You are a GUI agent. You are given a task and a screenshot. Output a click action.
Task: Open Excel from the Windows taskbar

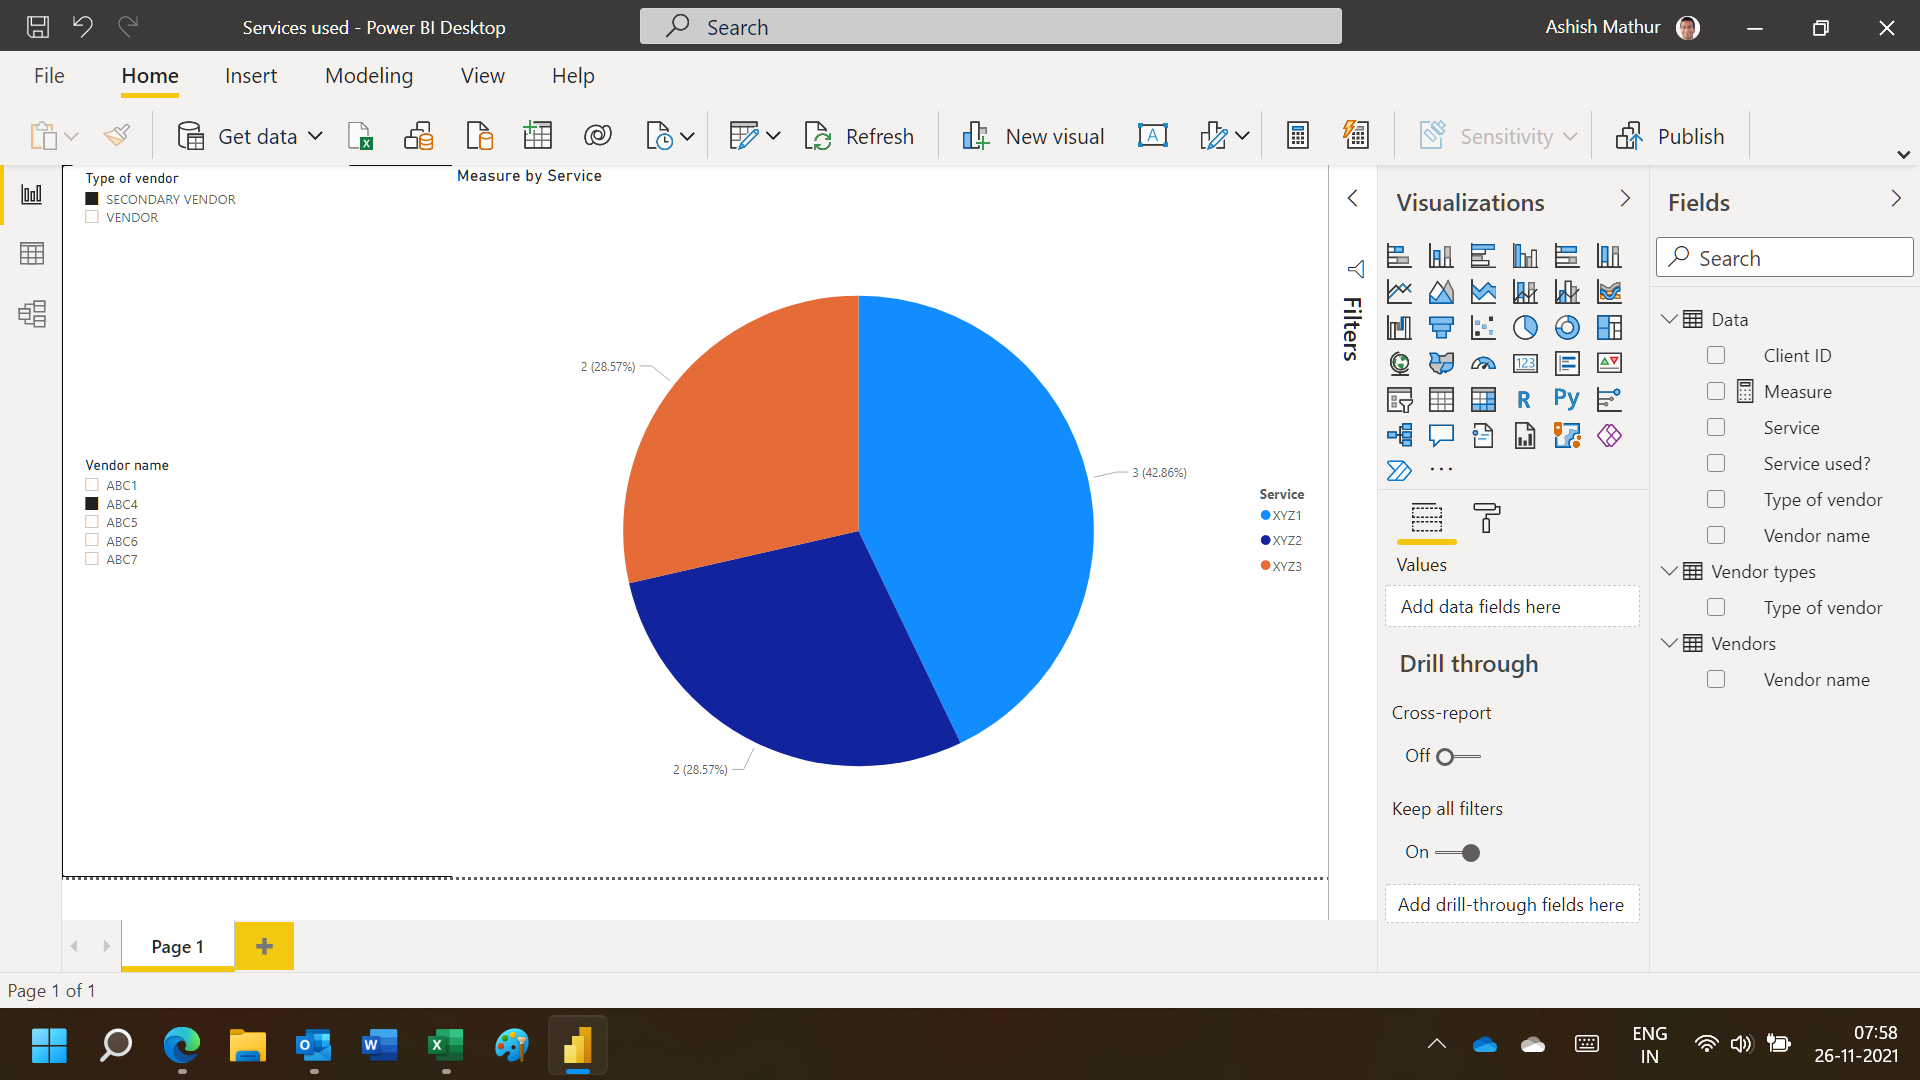pos(446,1046)
